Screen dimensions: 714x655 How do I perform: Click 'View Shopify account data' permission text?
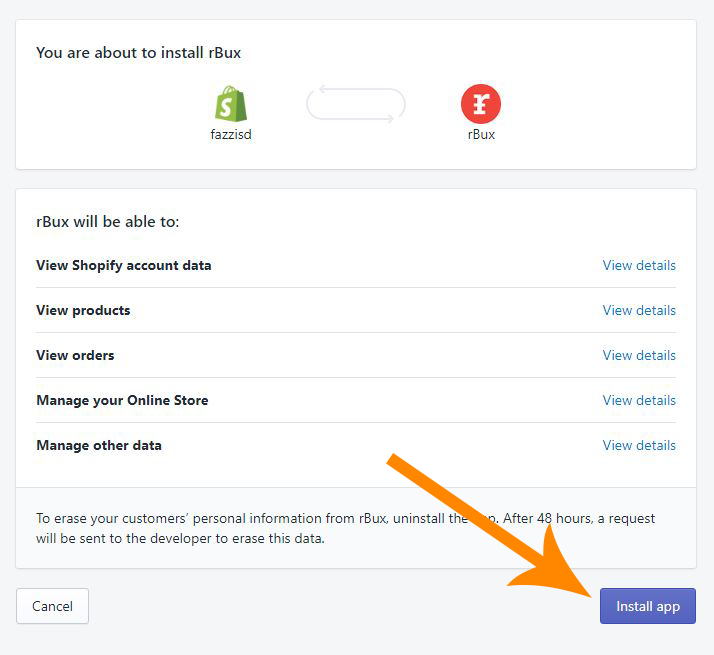click(x=124, y=266)
